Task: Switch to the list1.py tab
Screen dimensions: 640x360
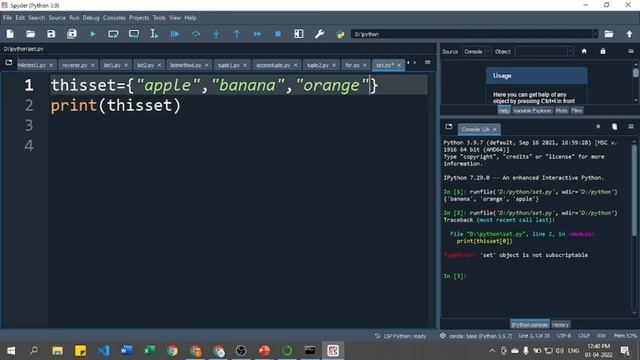Action: [112, 65]
